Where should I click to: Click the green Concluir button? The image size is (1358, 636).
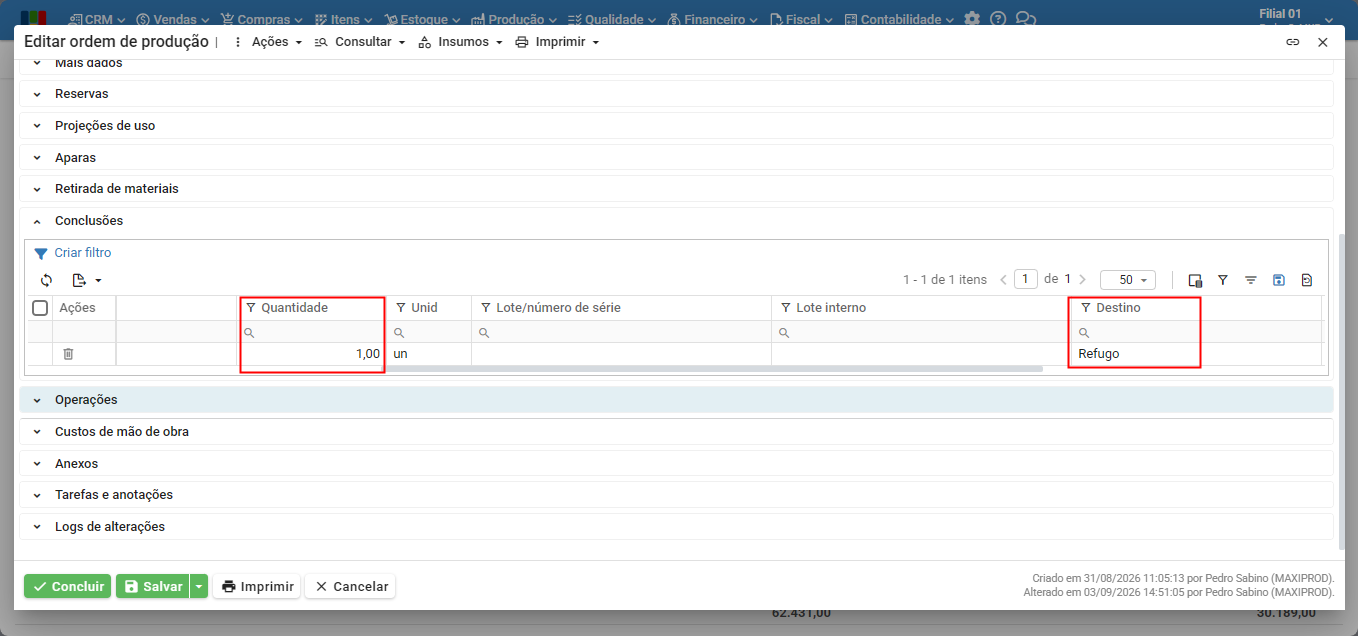click(x=67, y=587)
